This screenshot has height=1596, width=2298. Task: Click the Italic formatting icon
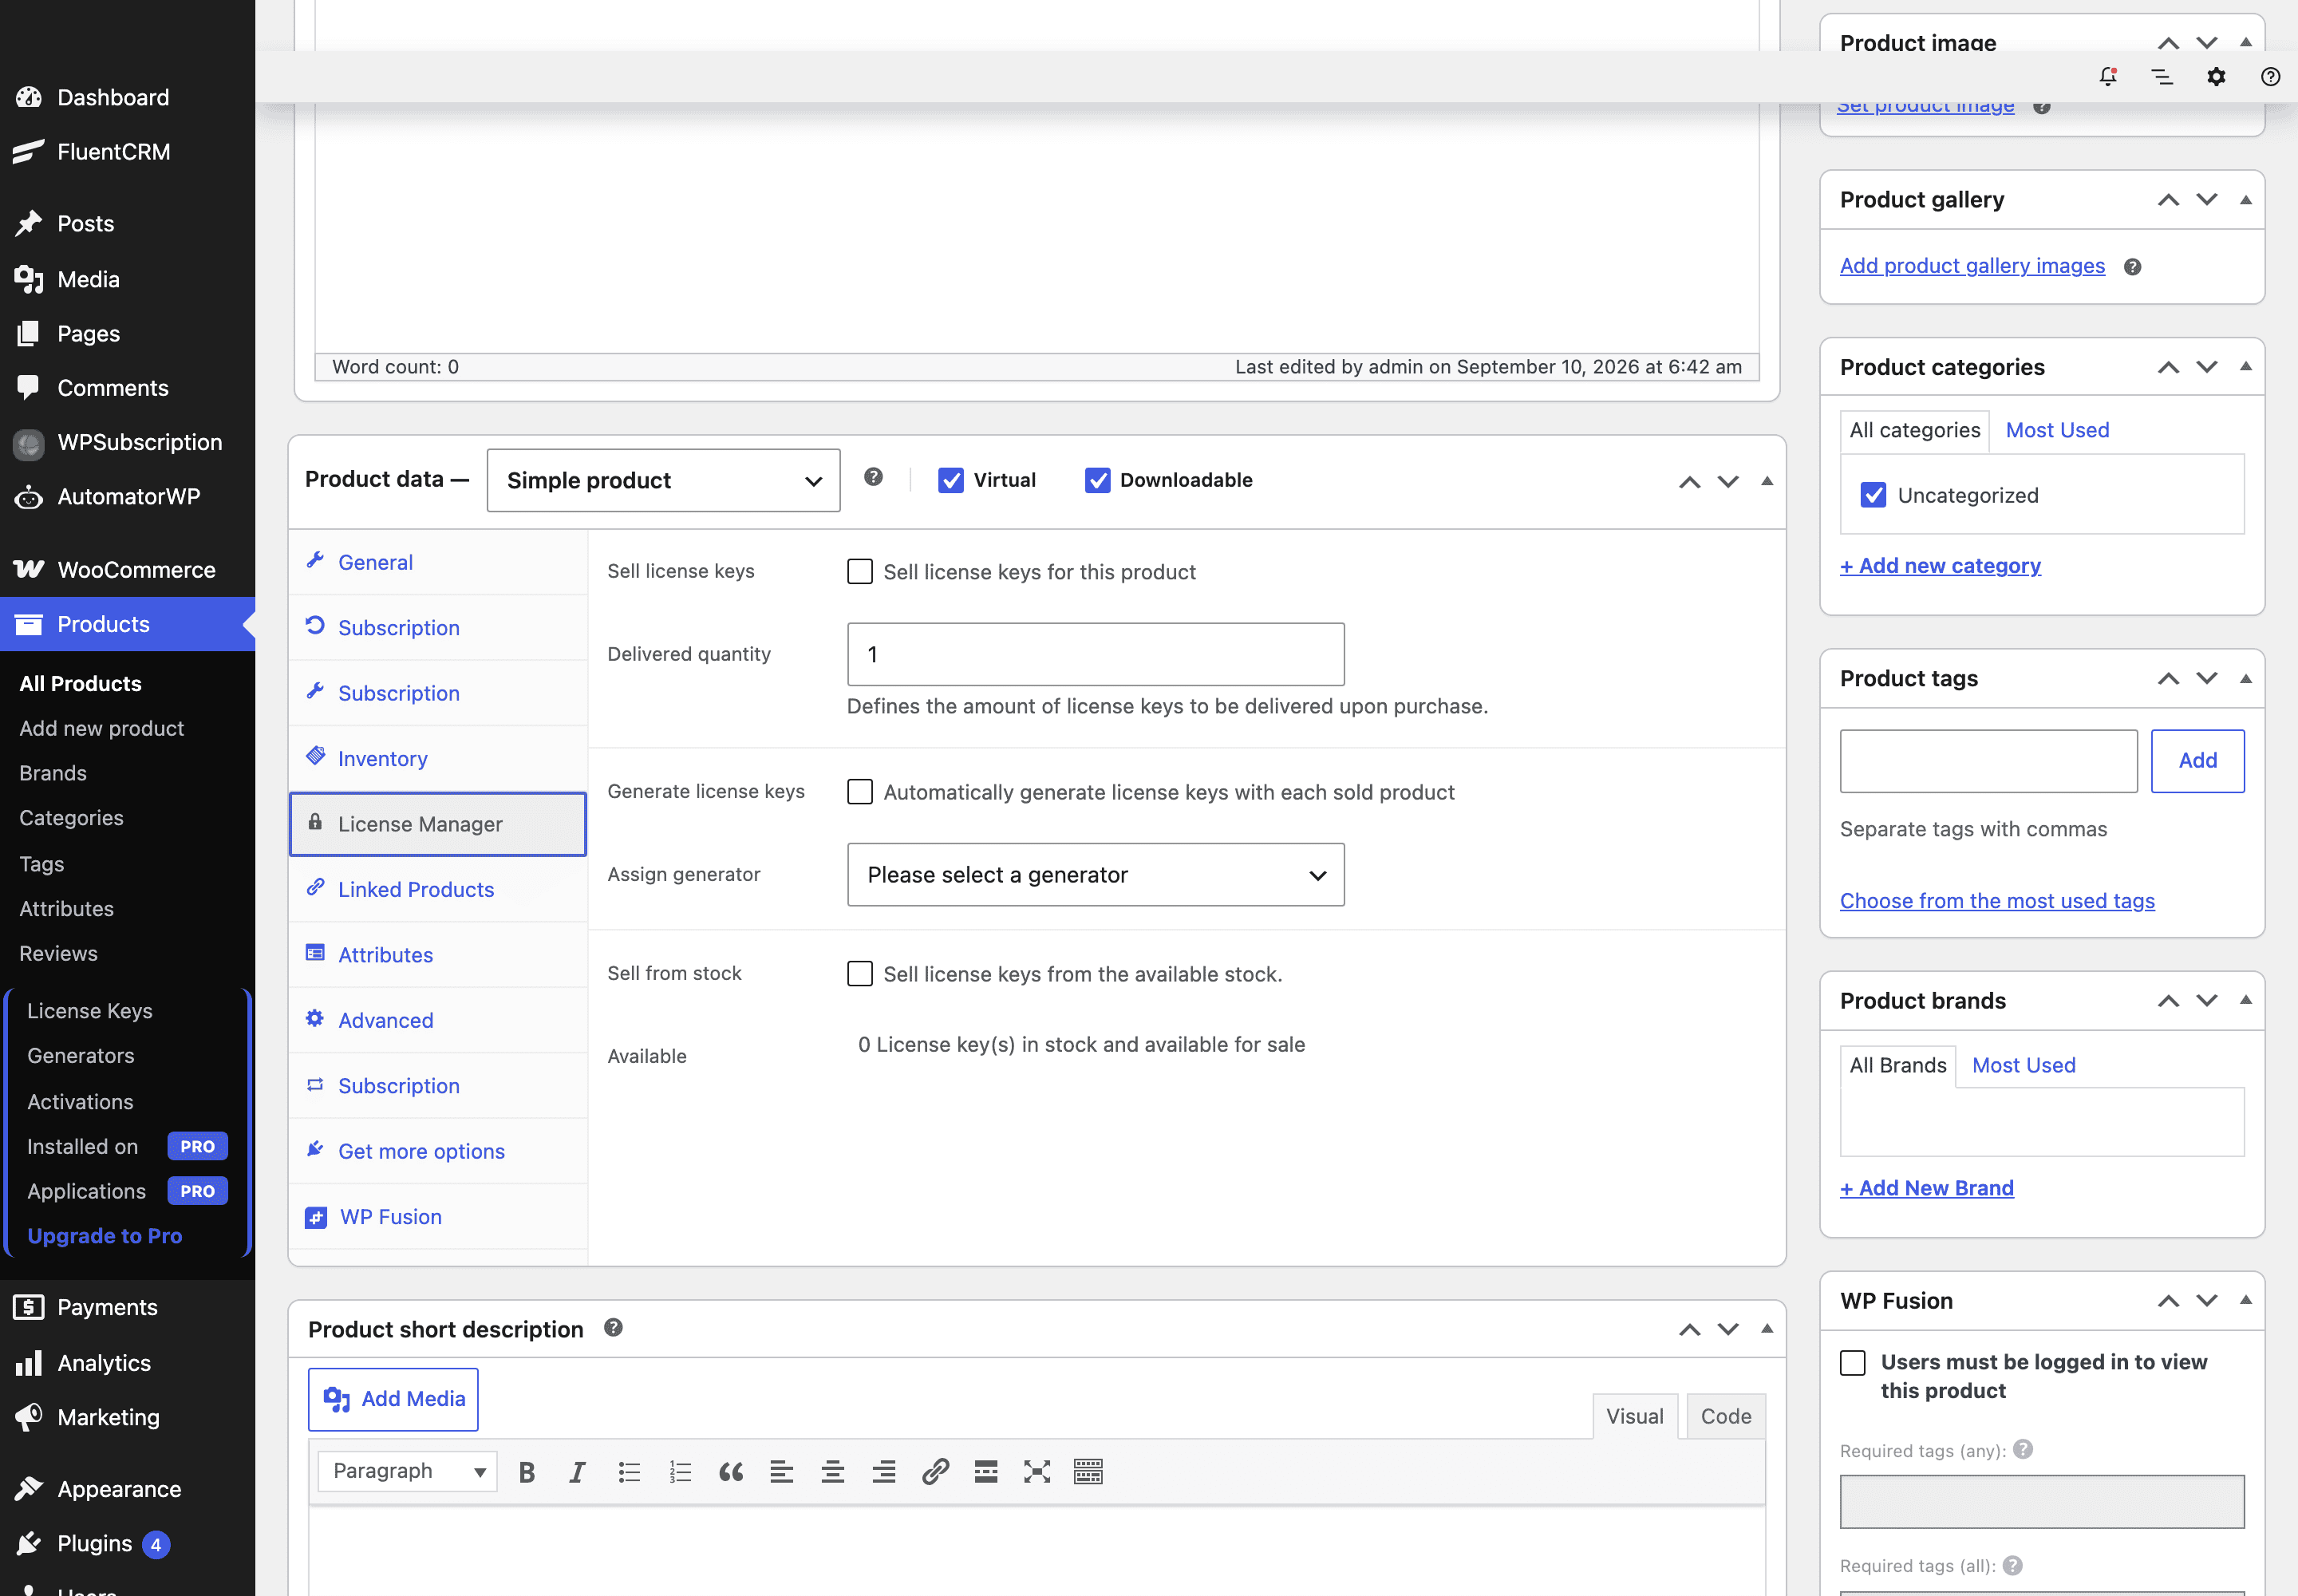coord(577,1471)
